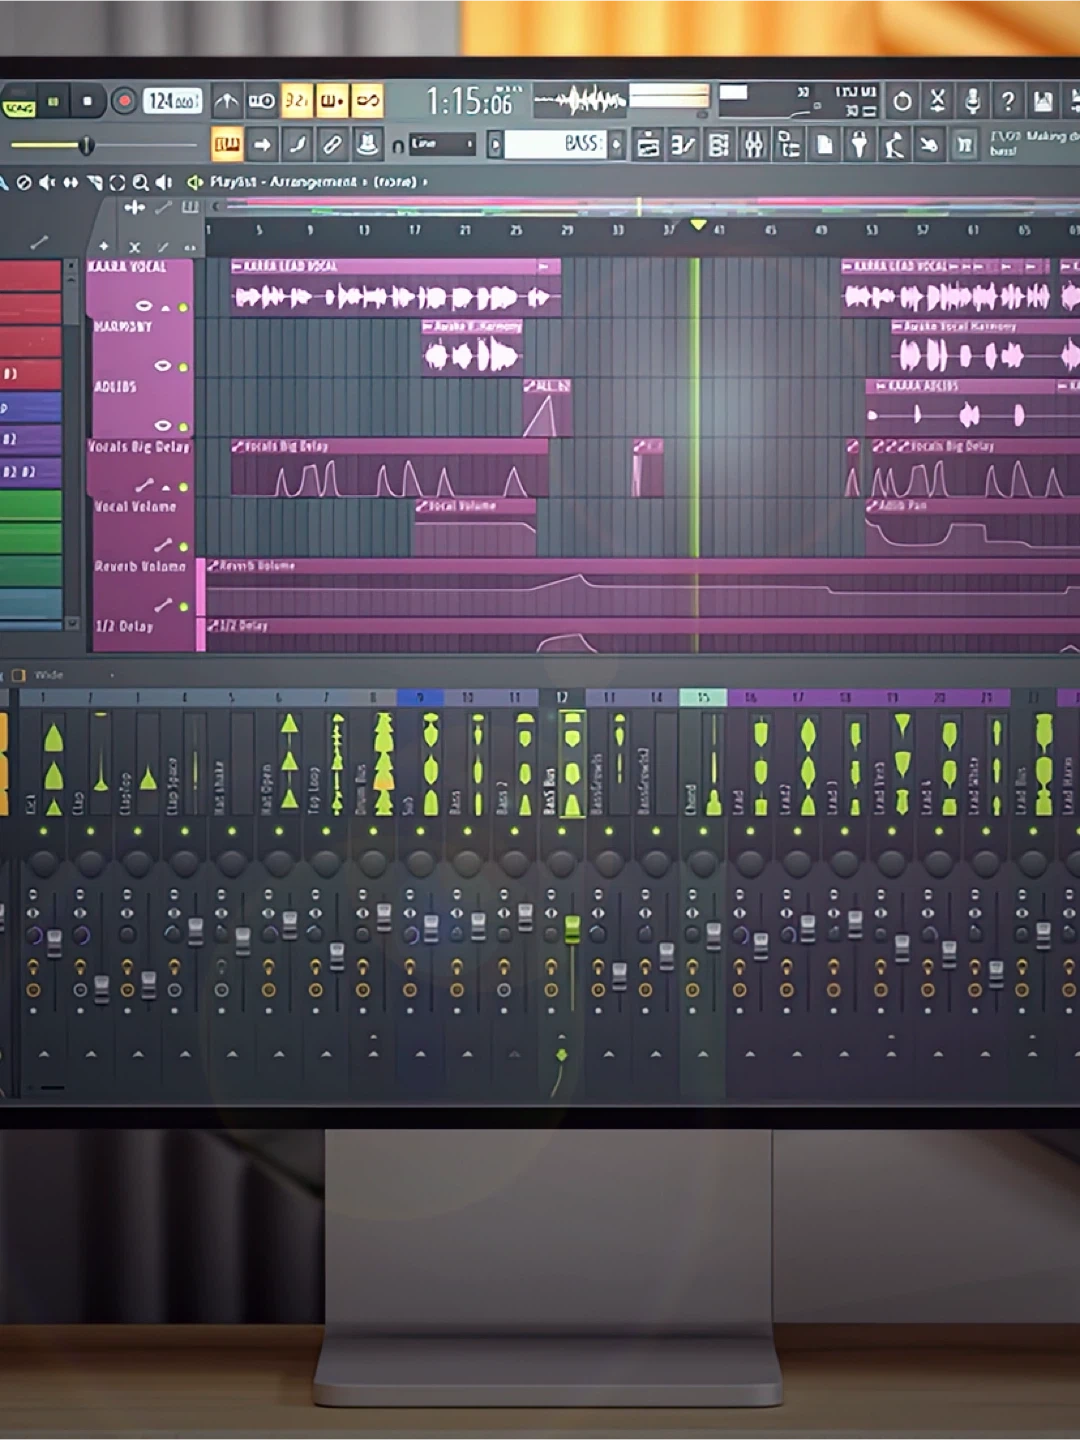Select mixer insert 15 header tab
Screen dimensions: 1080x1440
point(703,697)
